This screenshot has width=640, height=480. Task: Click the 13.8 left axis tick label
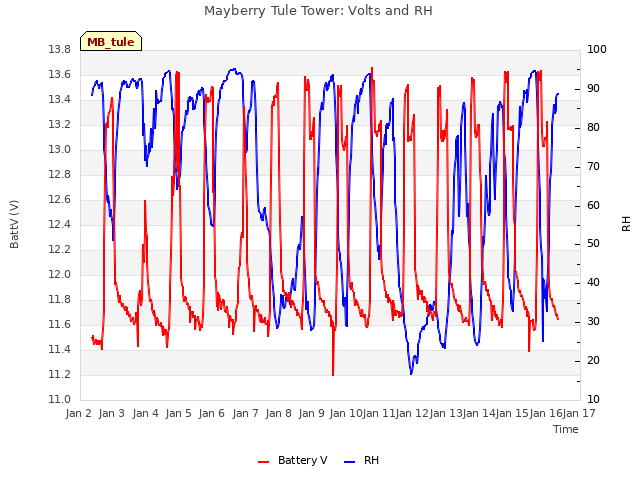pos(60,50)
